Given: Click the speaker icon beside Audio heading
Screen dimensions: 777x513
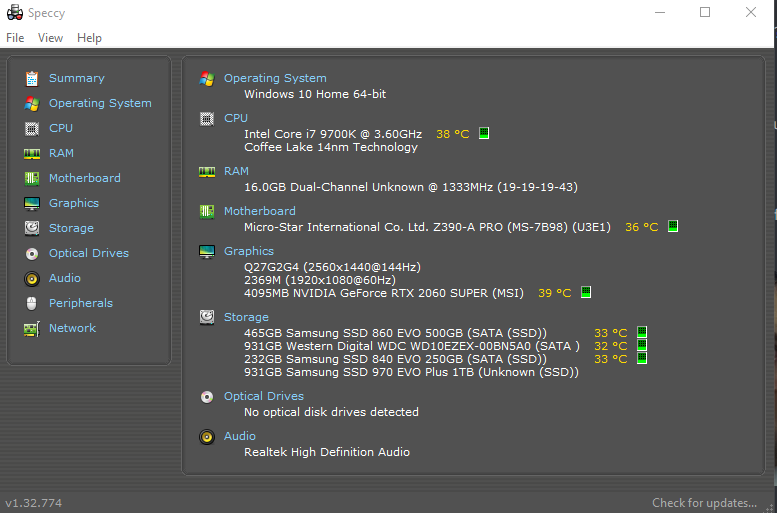Looking at the screenshot, I should click(207, 437).
